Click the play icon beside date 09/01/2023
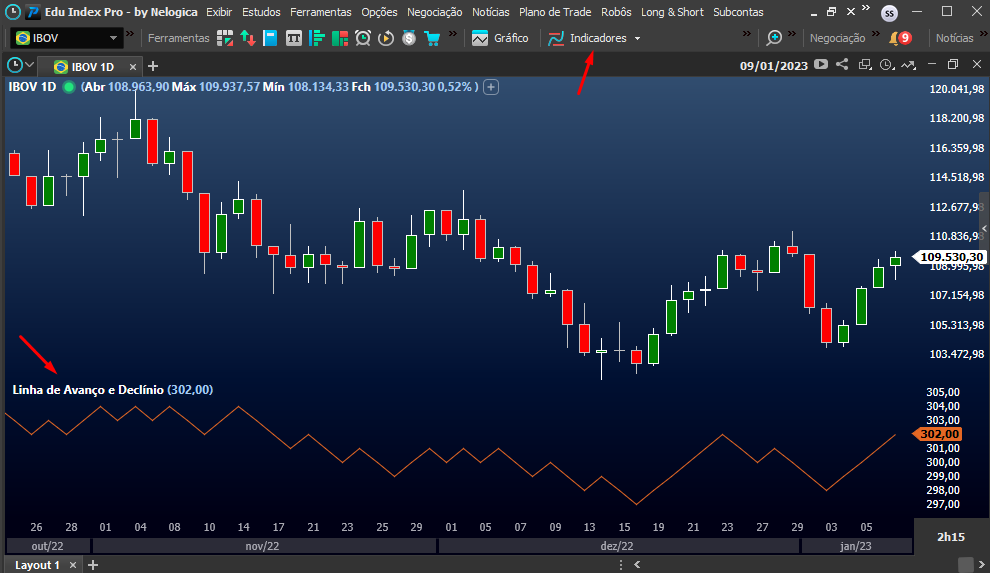The width and height of the screenshot is (990, 573). [821, 65]
